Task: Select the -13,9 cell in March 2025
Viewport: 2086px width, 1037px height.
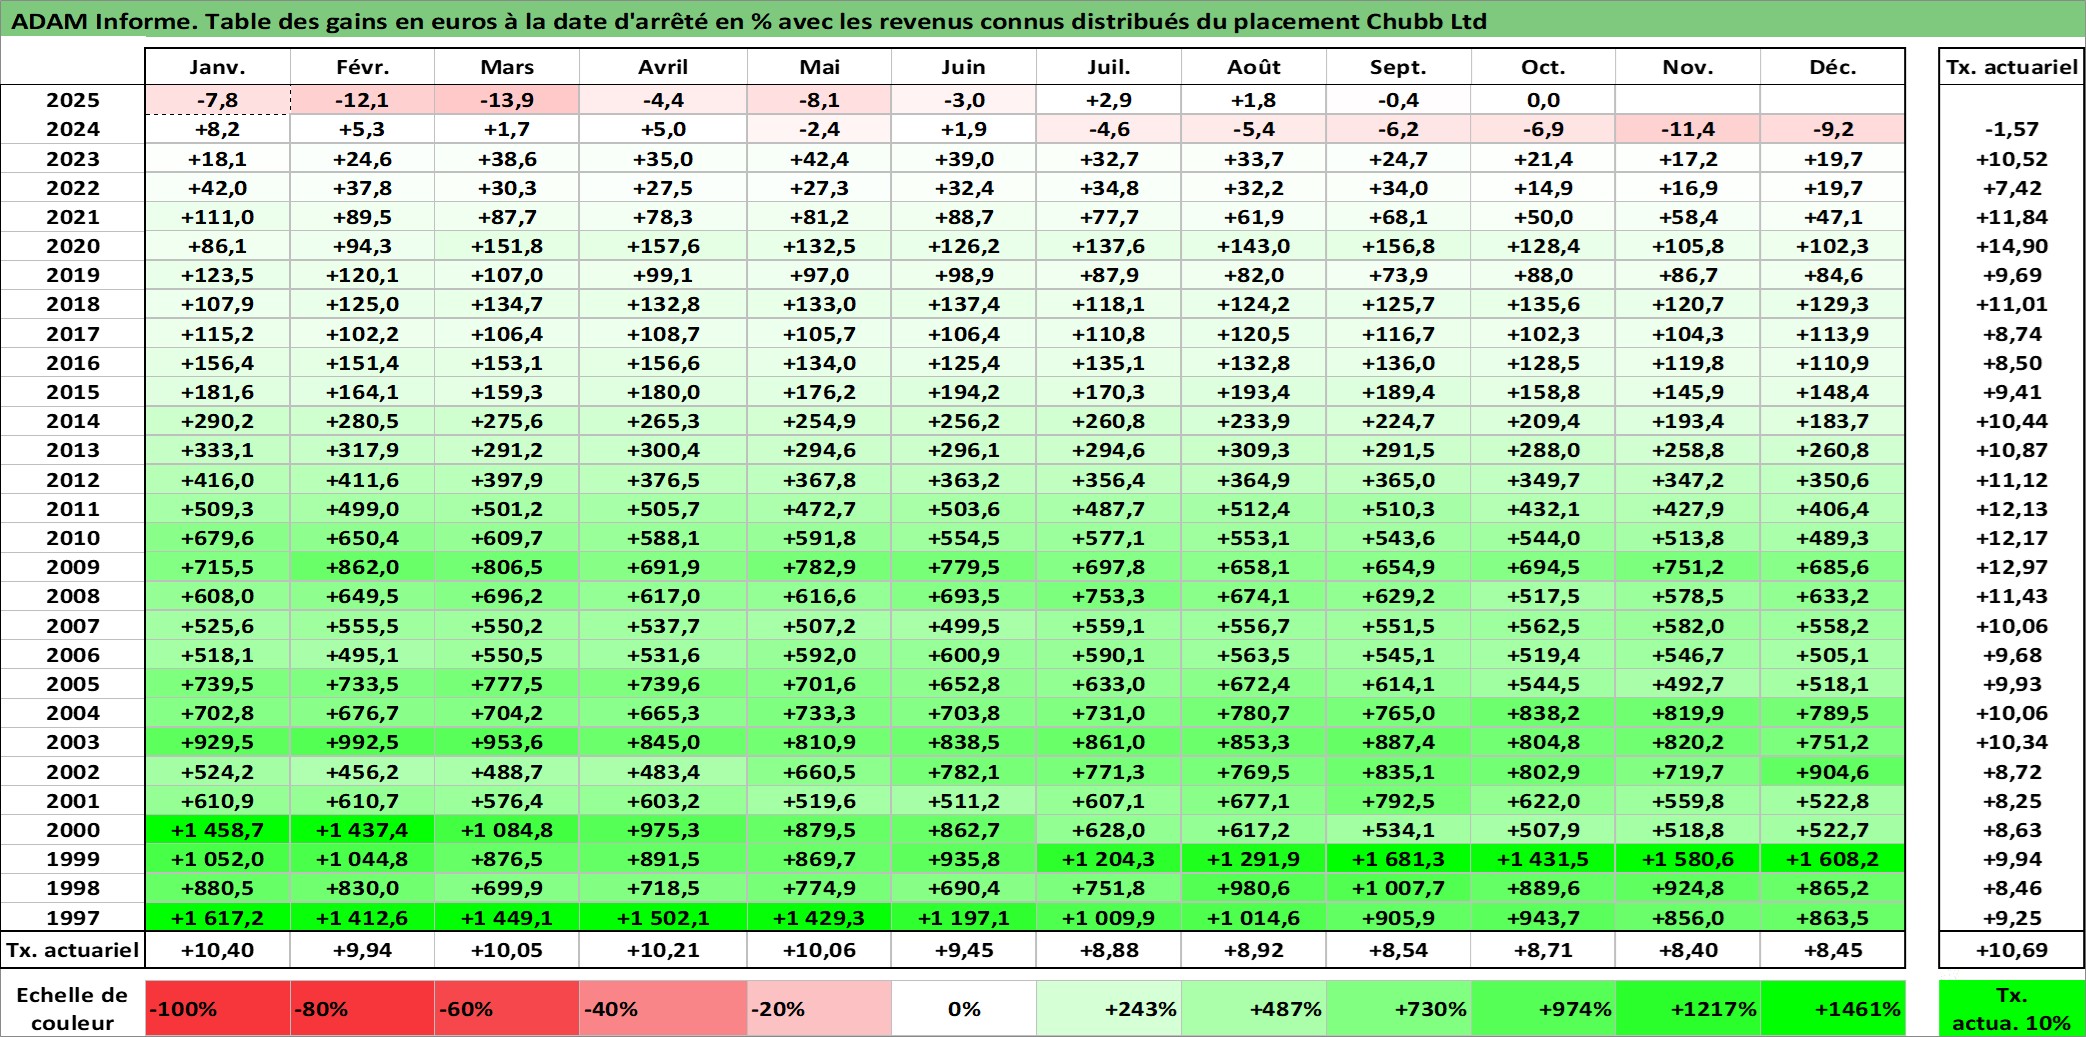Action: coord(507,100)
